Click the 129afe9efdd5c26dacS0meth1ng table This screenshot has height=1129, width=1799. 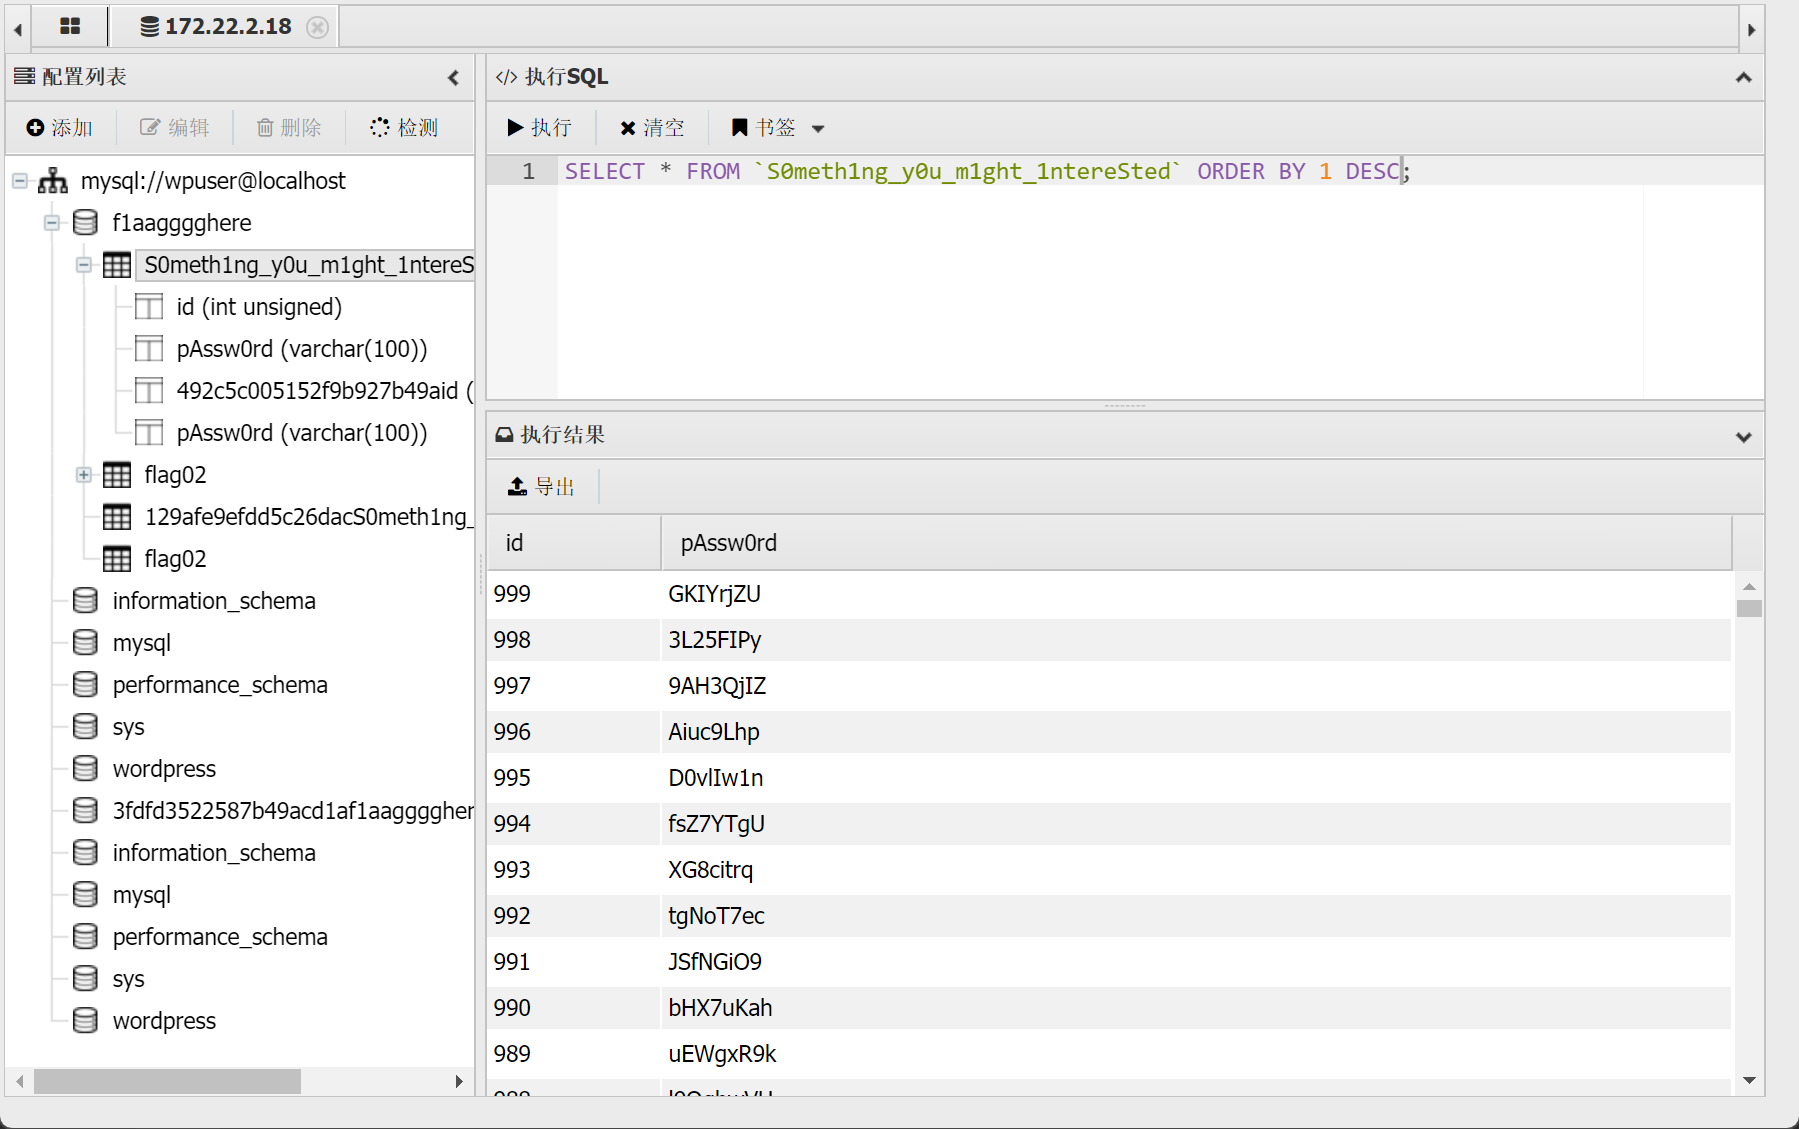(309, 517)
